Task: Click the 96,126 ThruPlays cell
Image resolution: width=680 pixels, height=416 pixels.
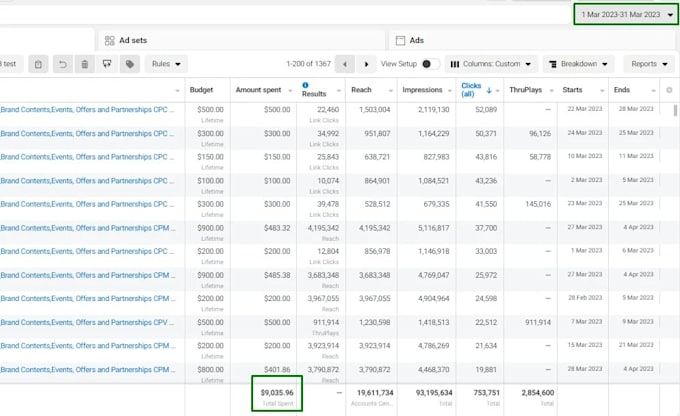Action: (540, 134)
